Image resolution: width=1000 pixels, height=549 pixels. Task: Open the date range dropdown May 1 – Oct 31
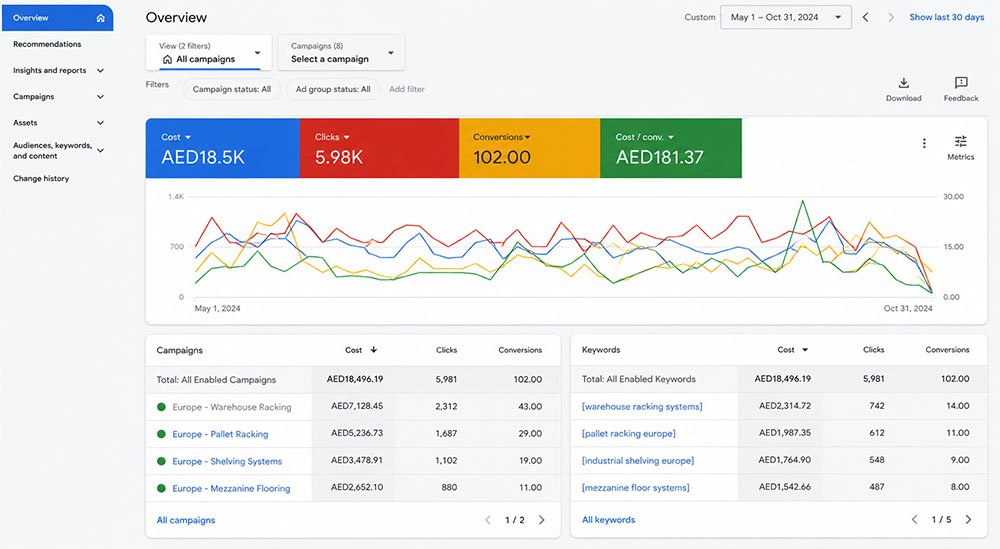click(786, 17)
